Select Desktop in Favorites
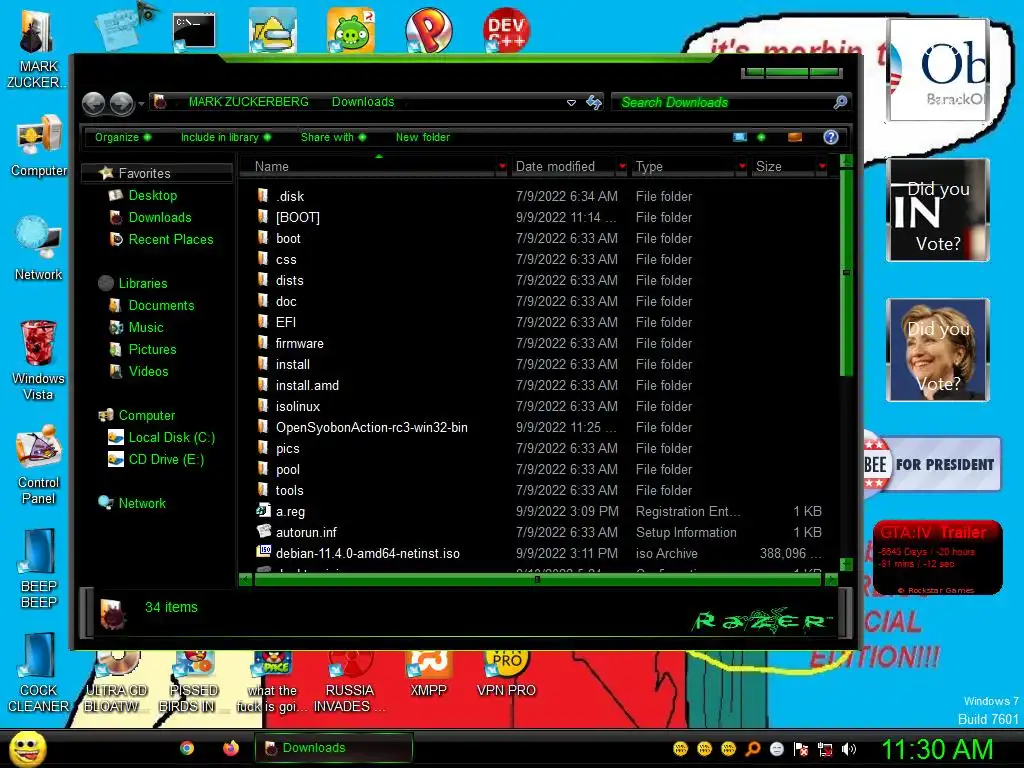 pos(153,195)
